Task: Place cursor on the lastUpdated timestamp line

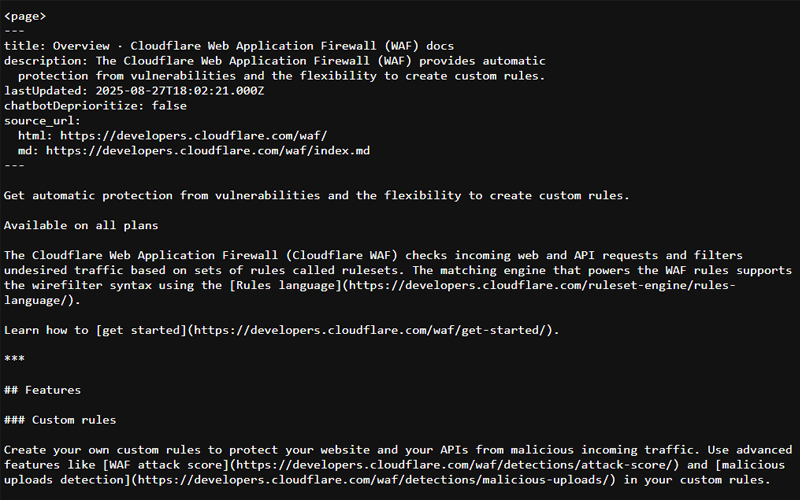Action: pos(134,91)
